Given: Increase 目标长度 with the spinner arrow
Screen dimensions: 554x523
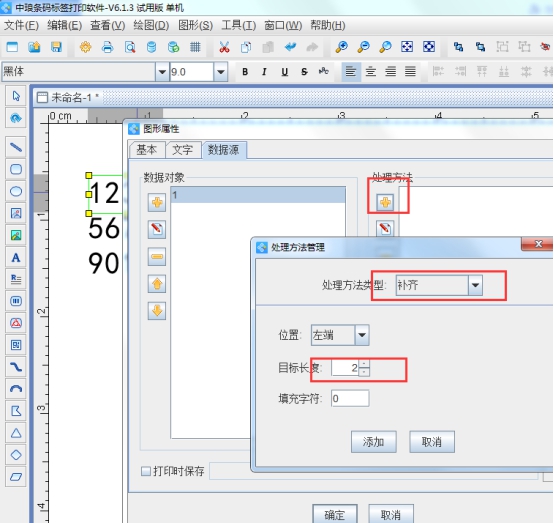Looking at the screenshot, I should coord(364,364).
